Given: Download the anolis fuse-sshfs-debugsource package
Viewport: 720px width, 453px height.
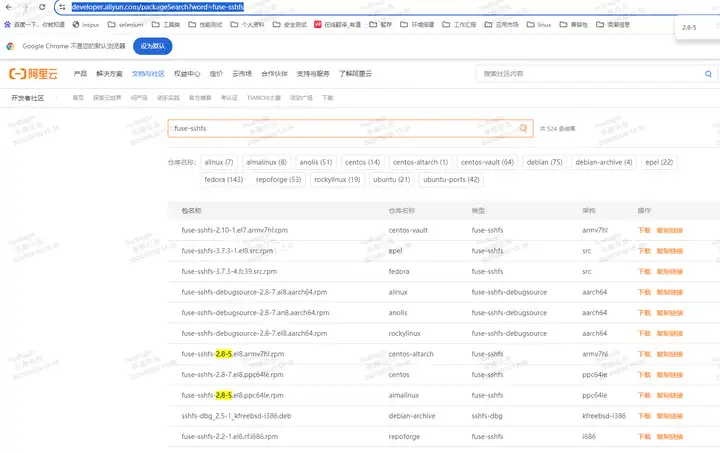Looking at the screenshot, I should pyautogui.click(x=644, y=313).
